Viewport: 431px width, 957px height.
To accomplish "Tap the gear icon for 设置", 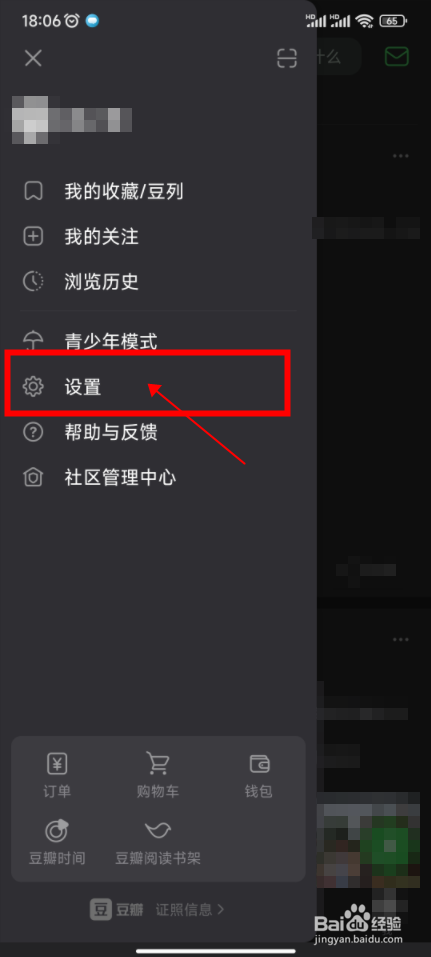I will click(x=33, y=387).
